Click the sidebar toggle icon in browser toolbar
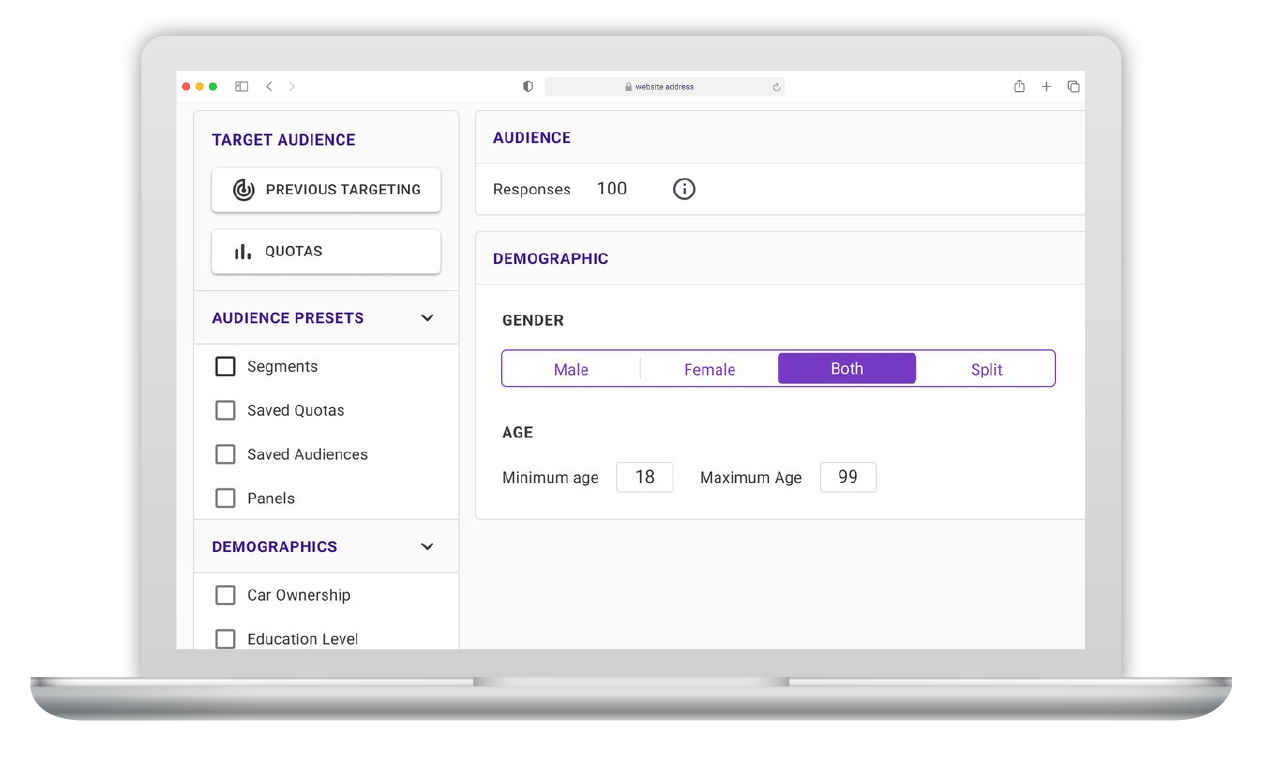 point(242,87)
